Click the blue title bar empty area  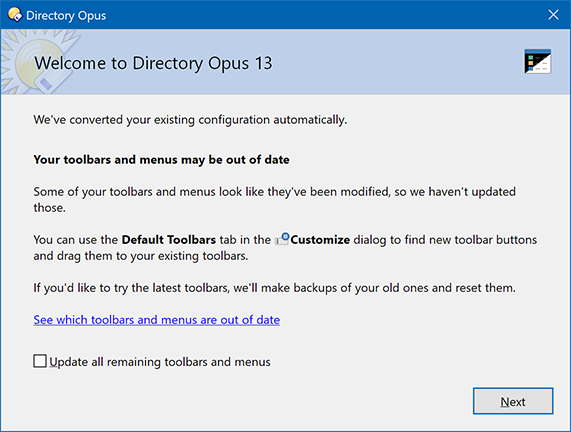coord(320,15)
